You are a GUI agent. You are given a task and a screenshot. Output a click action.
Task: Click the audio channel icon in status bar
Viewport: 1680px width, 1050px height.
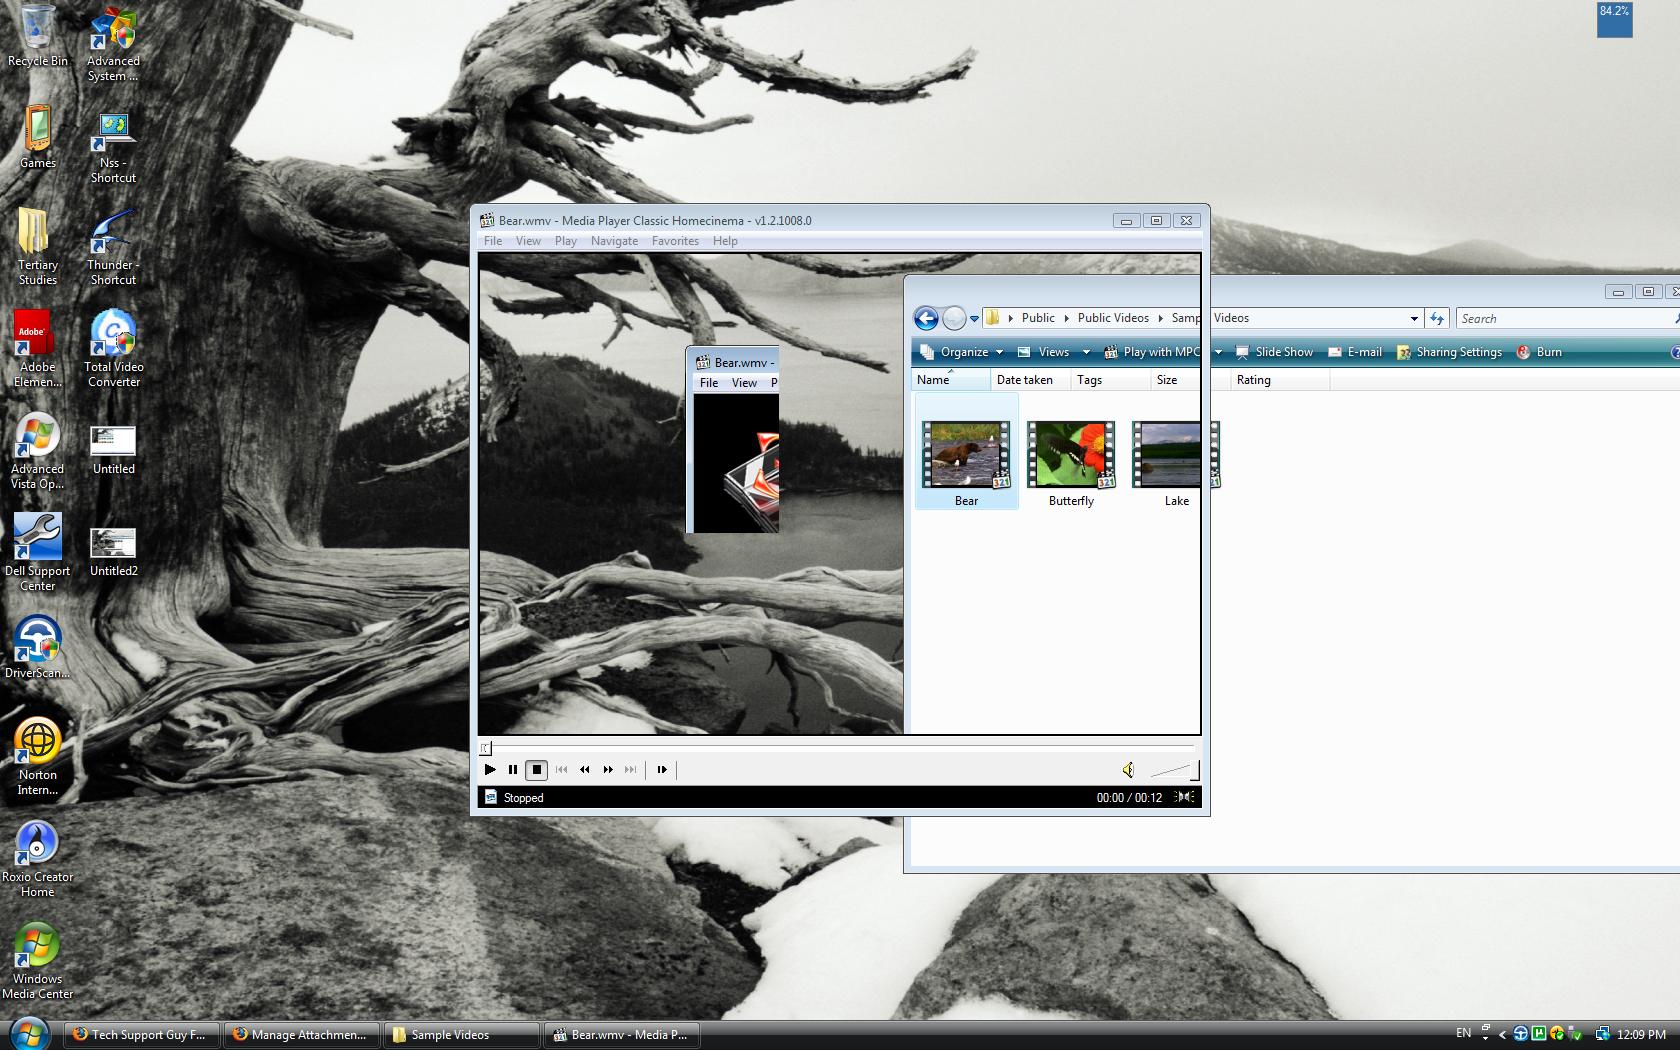coord(1184,797)
